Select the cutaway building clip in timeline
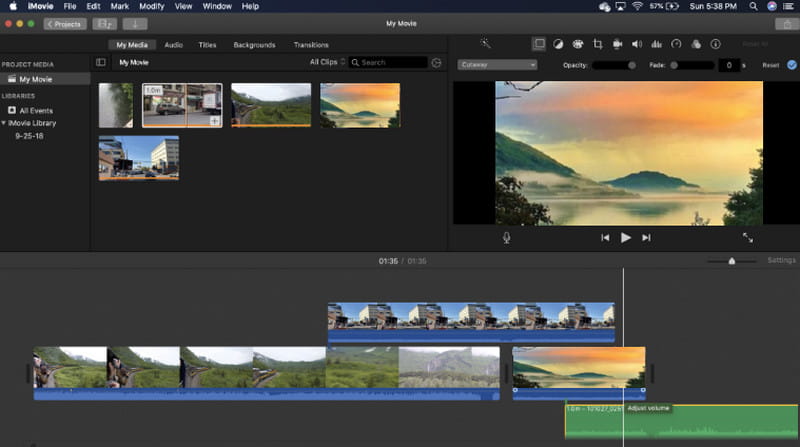This screenshot has height=447, width=800. (x=471, y=322)
